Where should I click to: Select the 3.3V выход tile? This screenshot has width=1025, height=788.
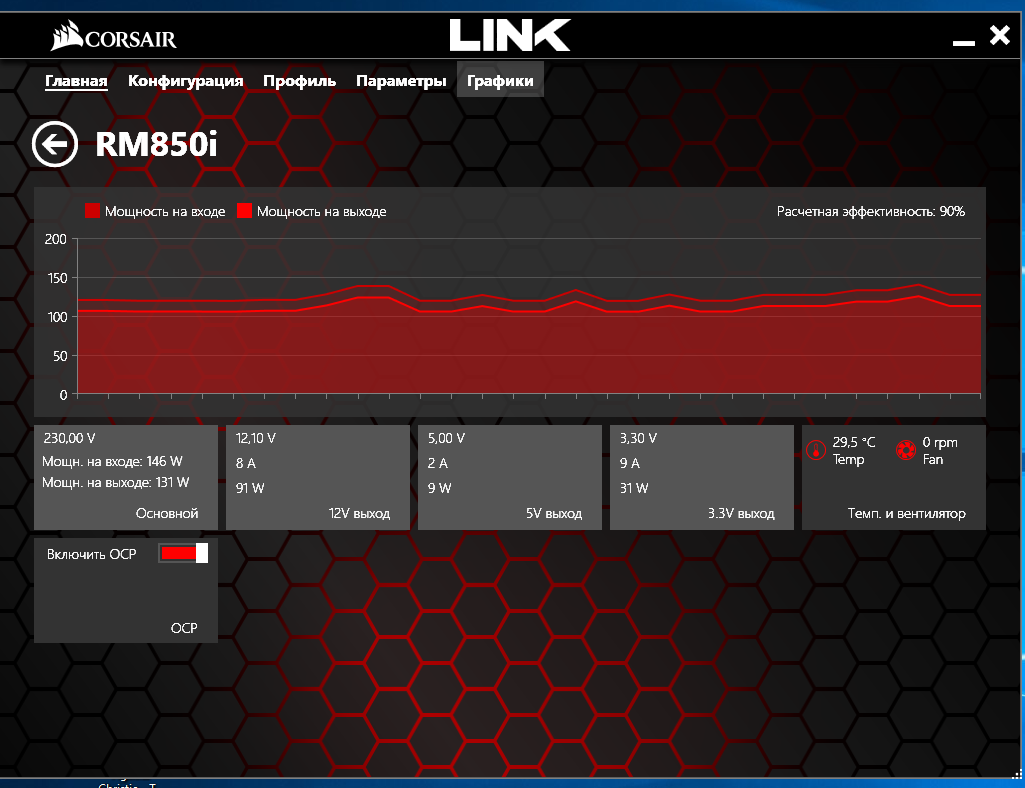tap(701, 477)
